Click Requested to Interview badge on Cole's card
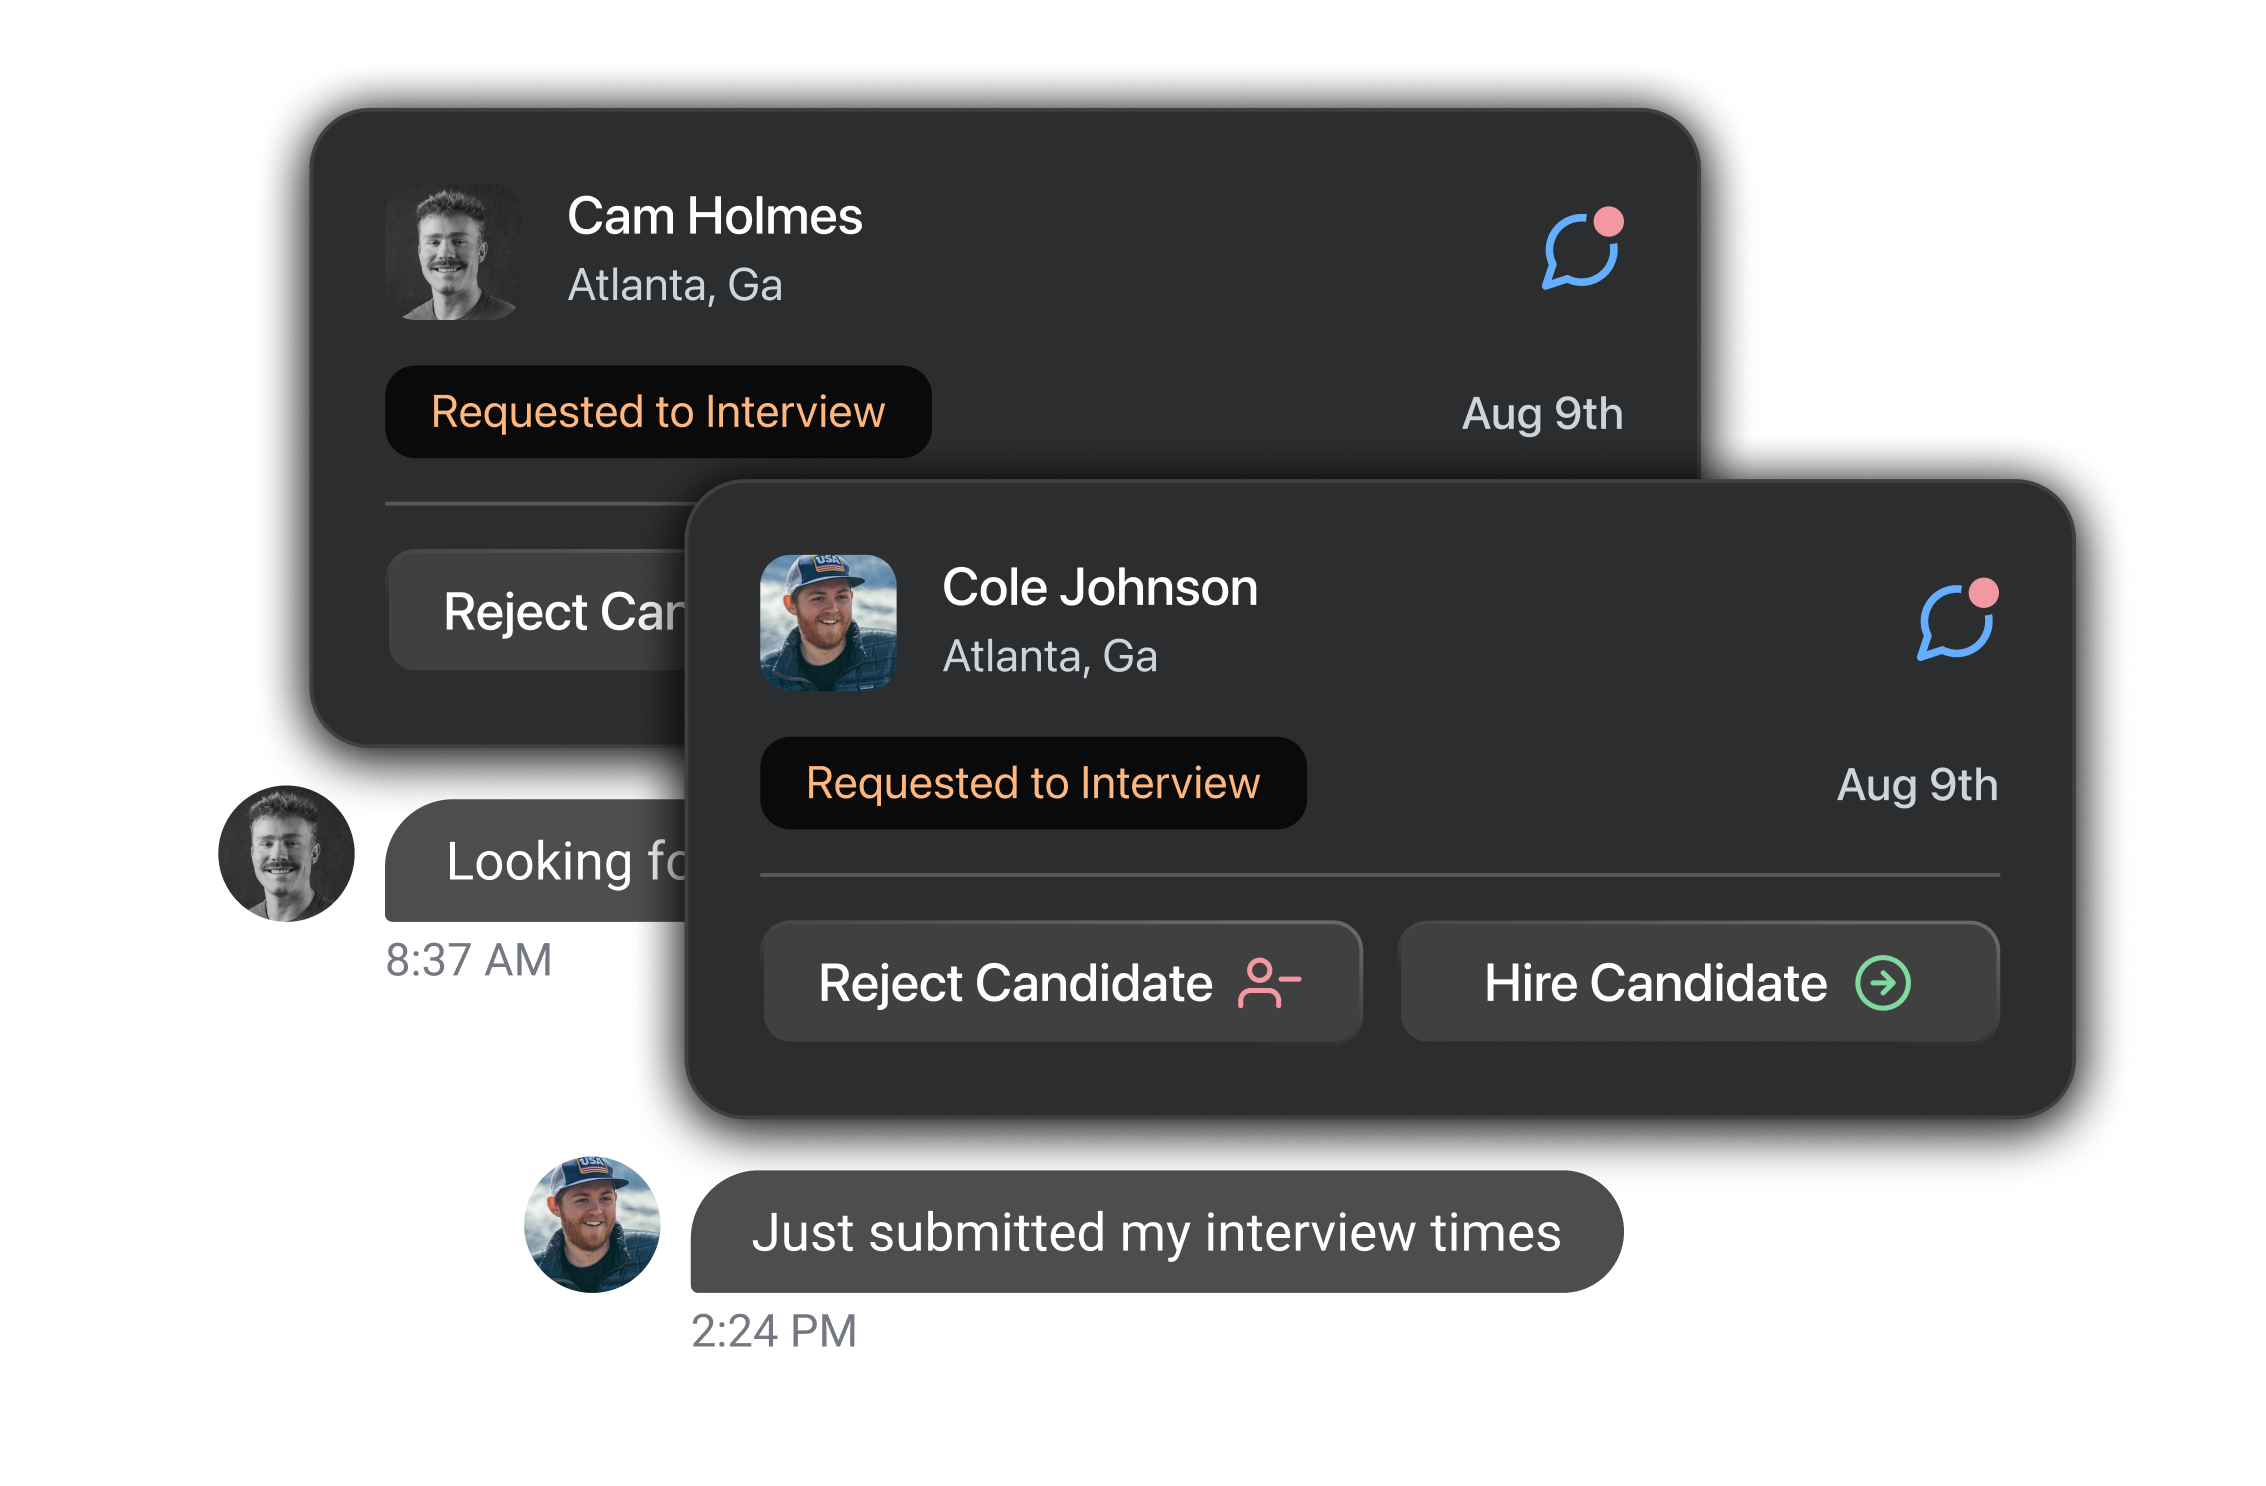Viewport: 2266px width, 1486px height. [1033, 783]
